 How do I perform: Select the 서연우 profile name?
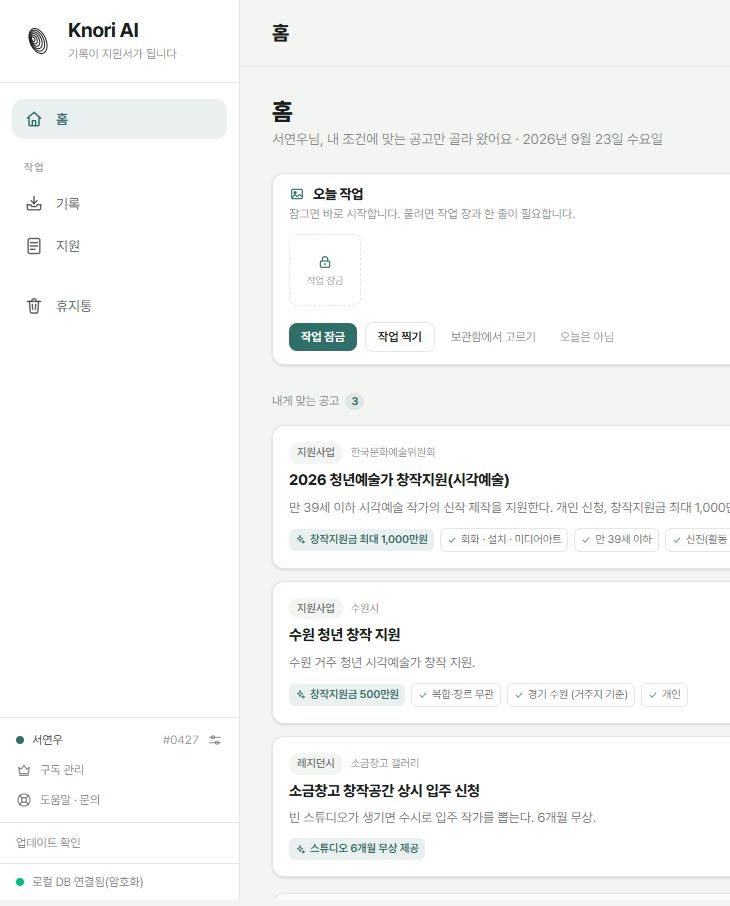point(47,740)
